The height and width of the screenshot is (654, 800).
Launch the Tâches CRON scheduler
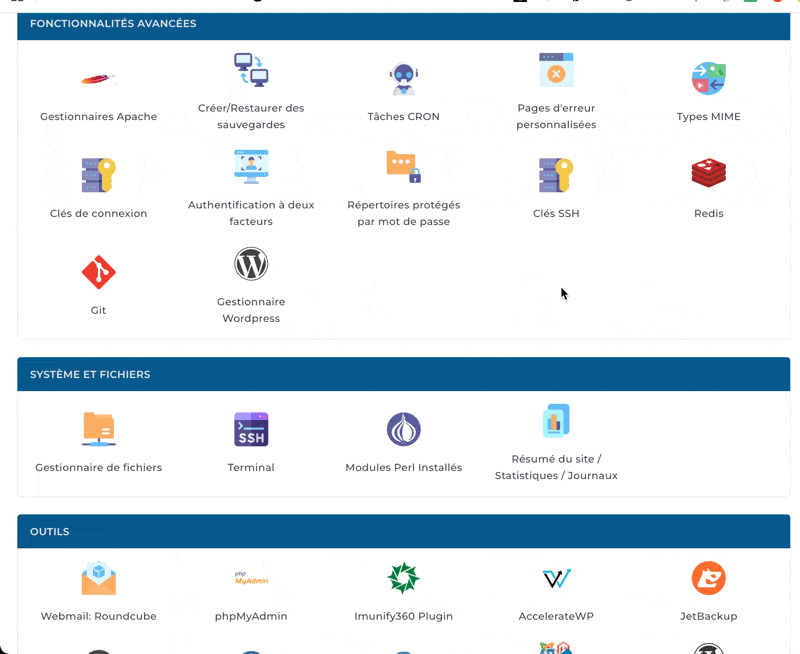403,90
